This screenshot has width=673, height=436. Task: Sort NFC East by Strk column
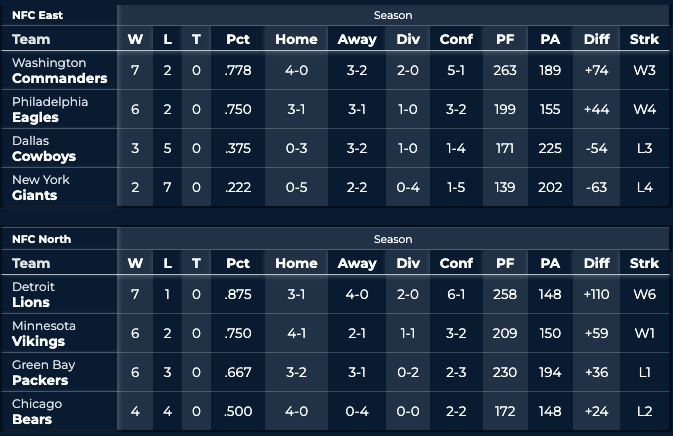click(645, 39)
